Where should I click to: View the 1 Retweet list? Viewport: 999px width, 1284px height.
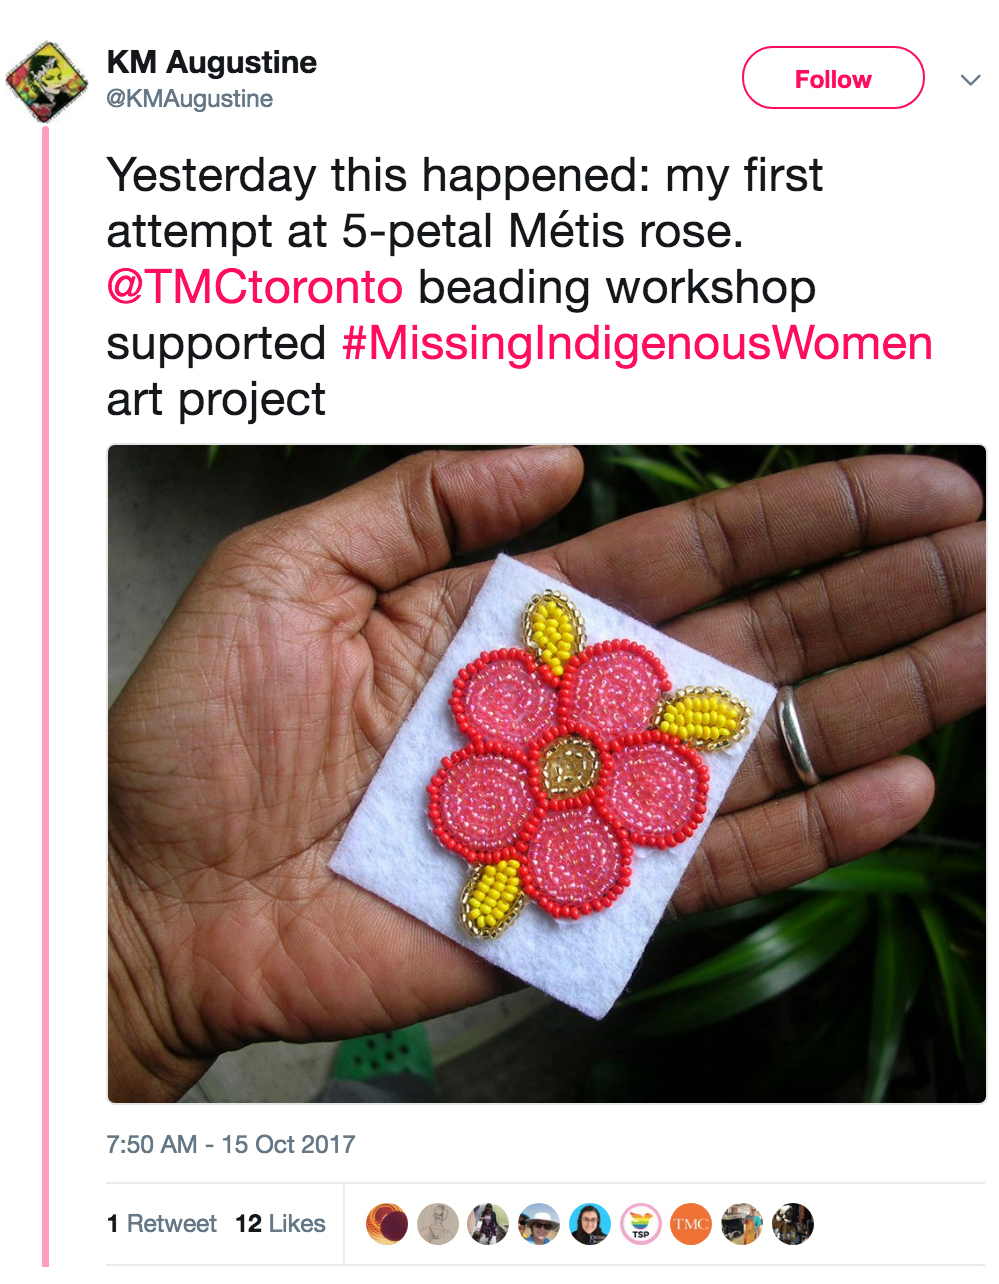point(162,1224)
